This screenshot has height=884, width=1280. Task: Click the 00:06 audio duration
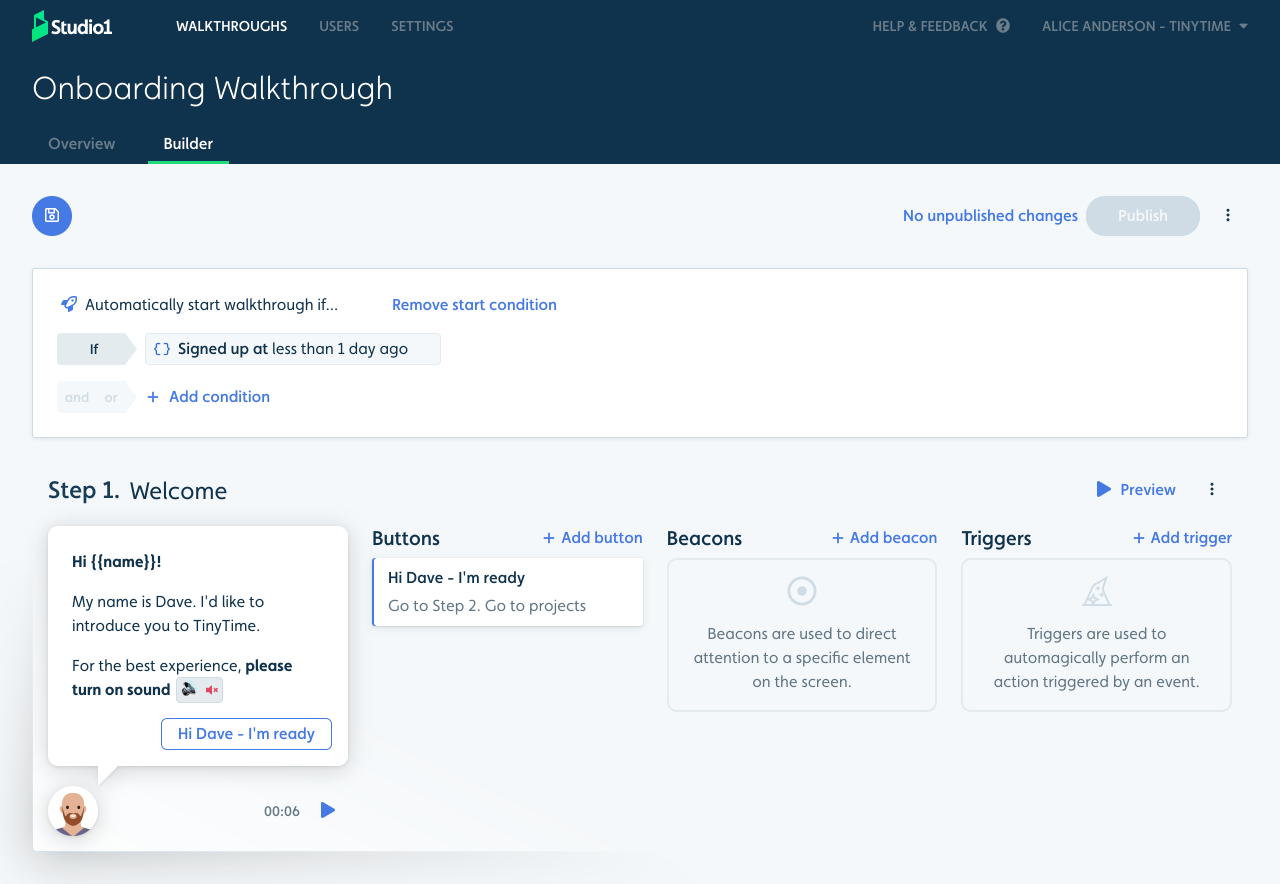[282, 811]
